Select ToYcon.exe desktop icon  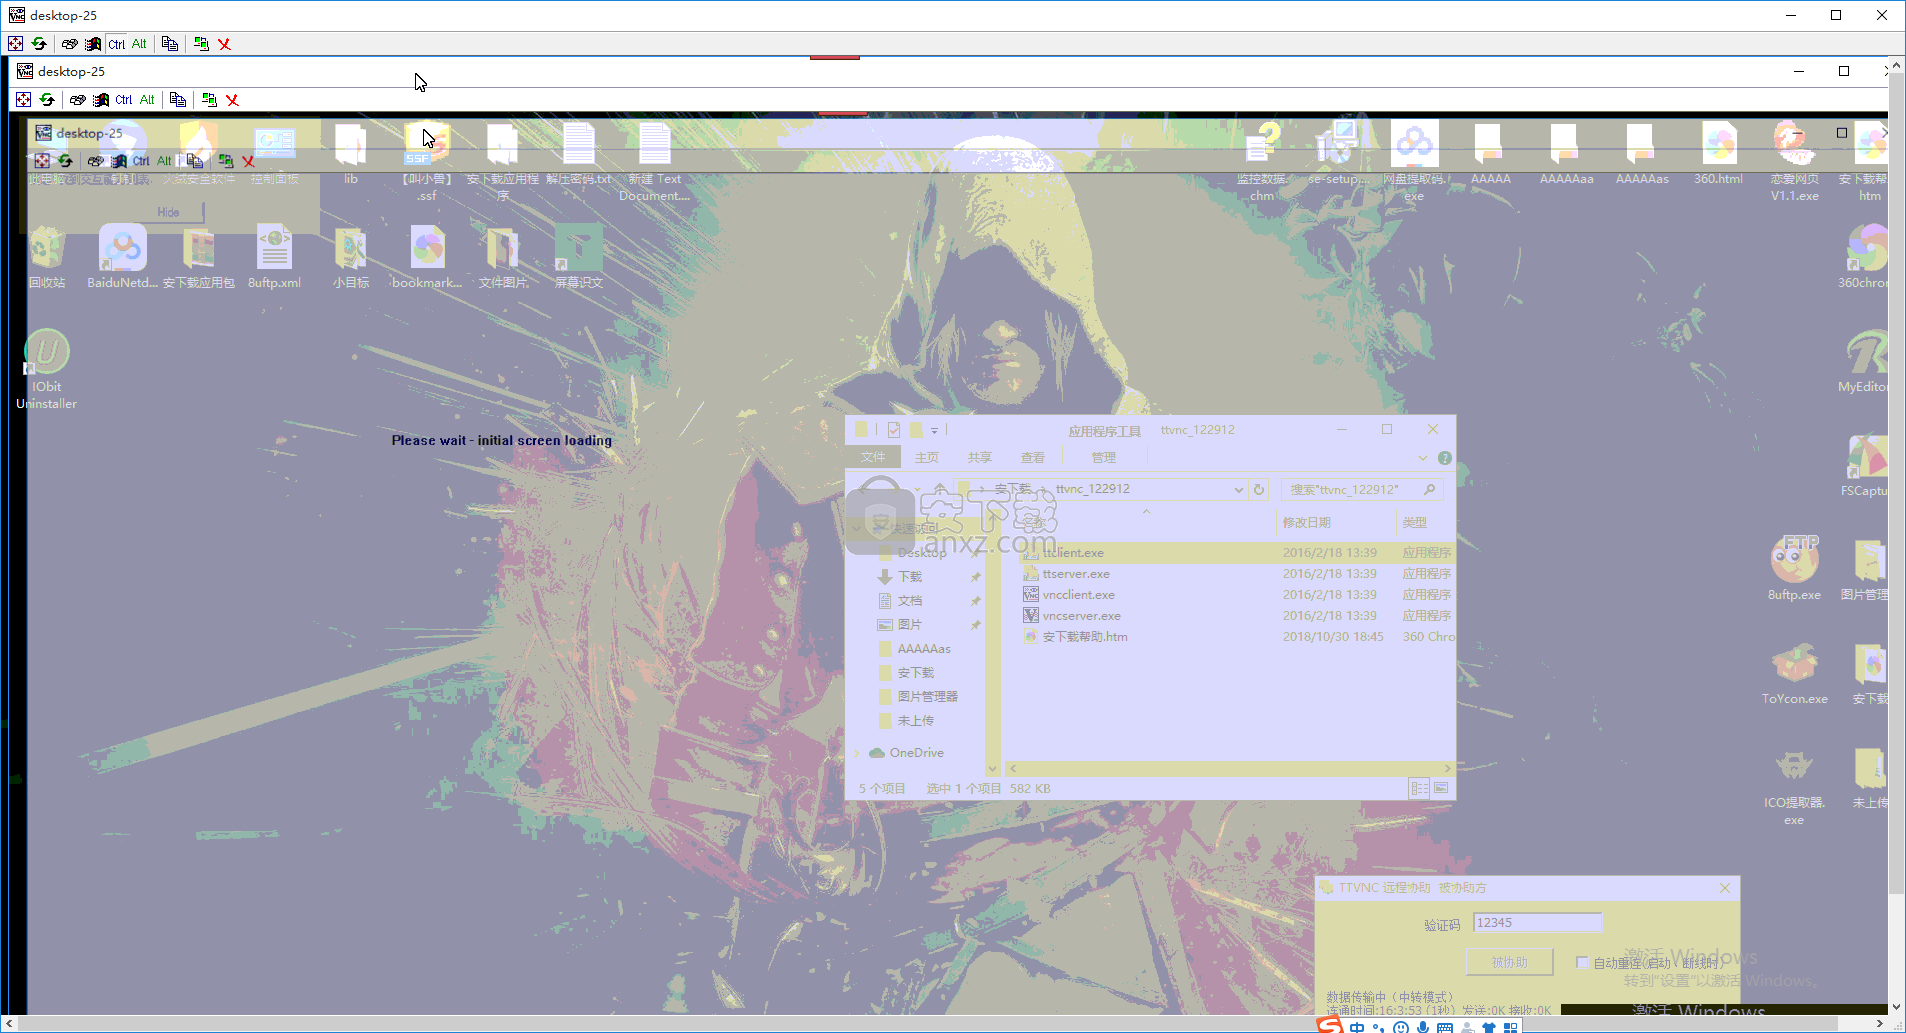[x=1794, y=675]
